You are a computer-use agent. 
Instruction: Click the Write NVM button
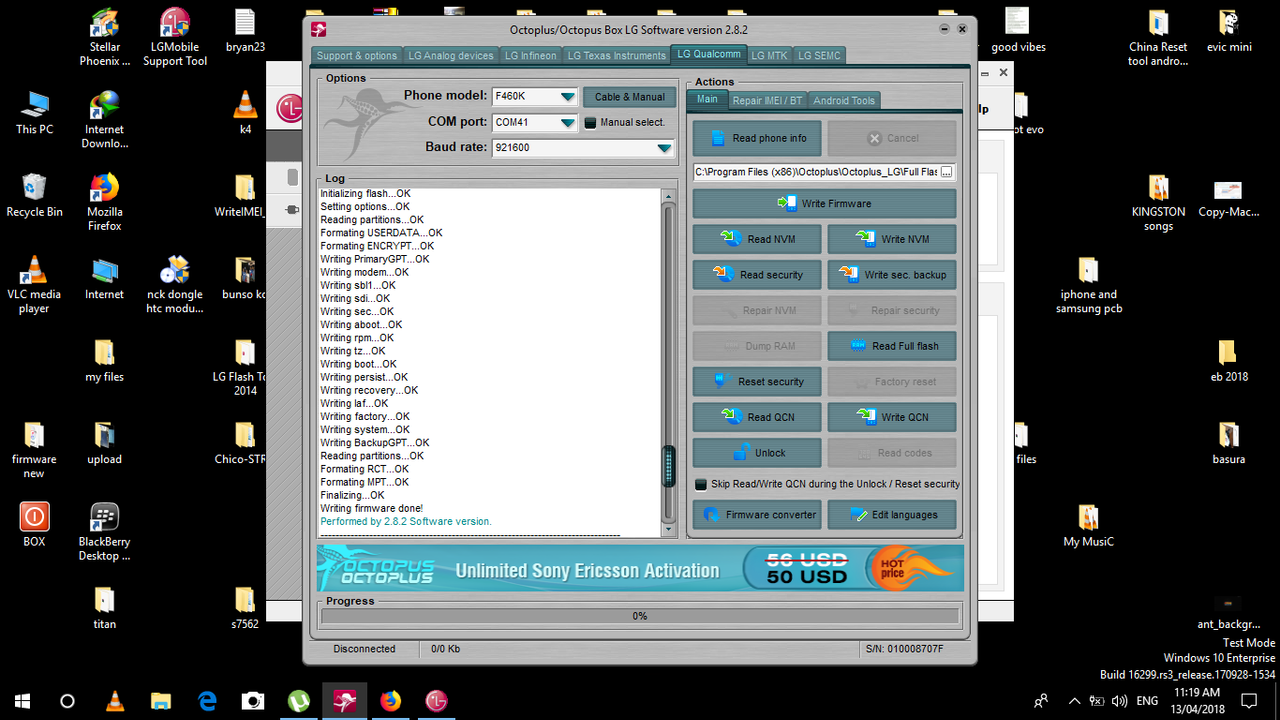point(892,239)
